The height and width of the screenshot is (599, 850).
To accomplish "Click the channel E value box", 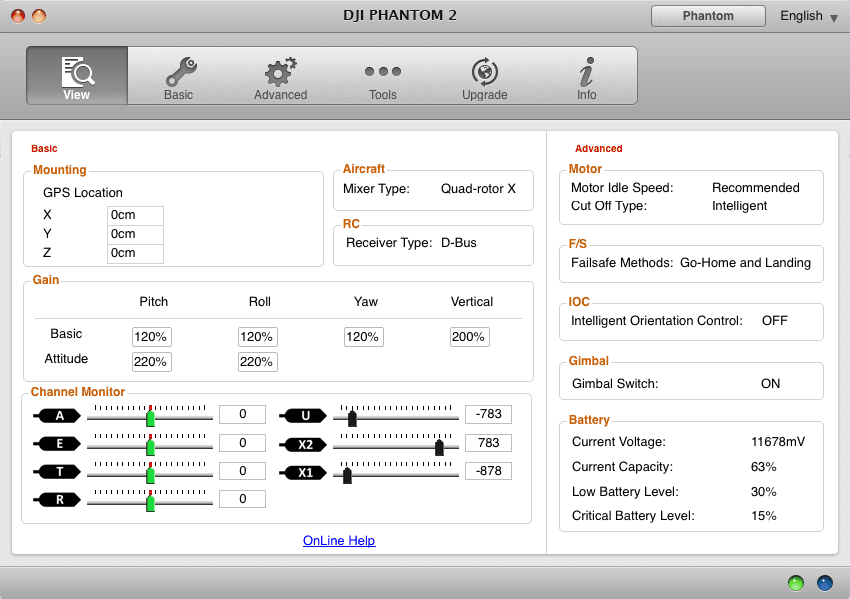I will 242,443.
